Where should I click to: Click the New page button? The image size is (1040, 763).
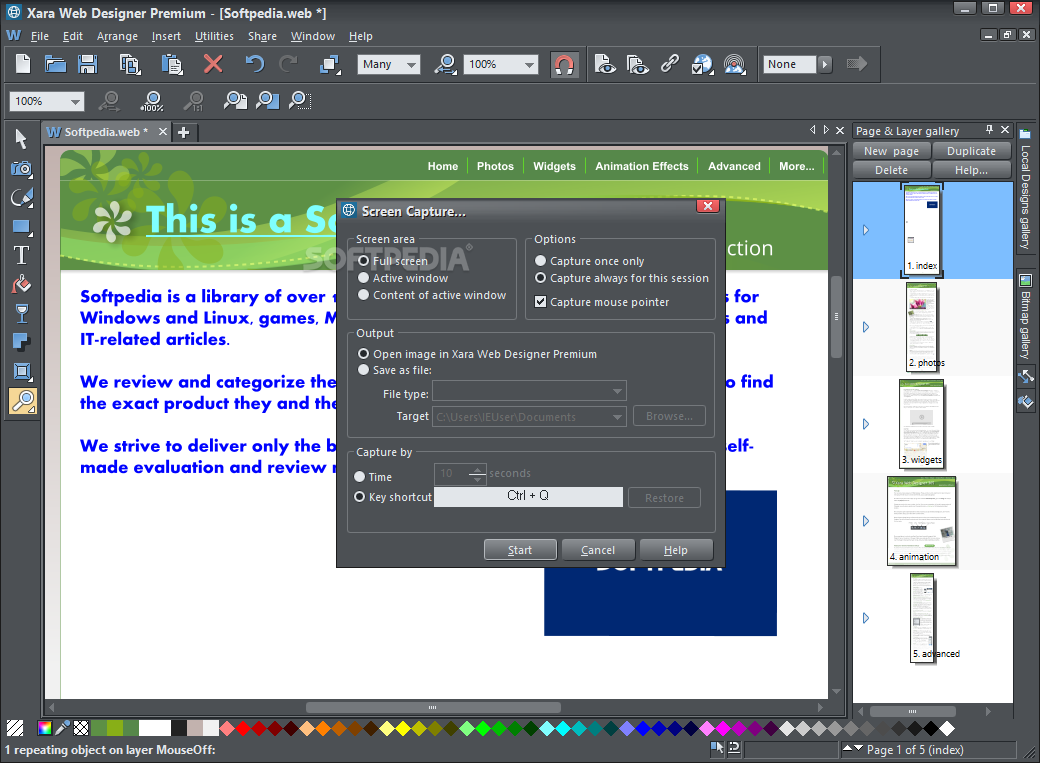click(891, 151)
